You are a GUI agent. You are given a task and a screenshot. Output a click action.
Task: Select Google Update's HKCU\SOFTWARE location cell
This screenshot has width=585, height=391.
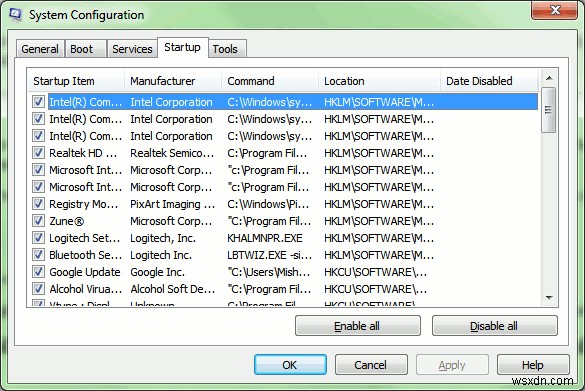pos(376,272)
